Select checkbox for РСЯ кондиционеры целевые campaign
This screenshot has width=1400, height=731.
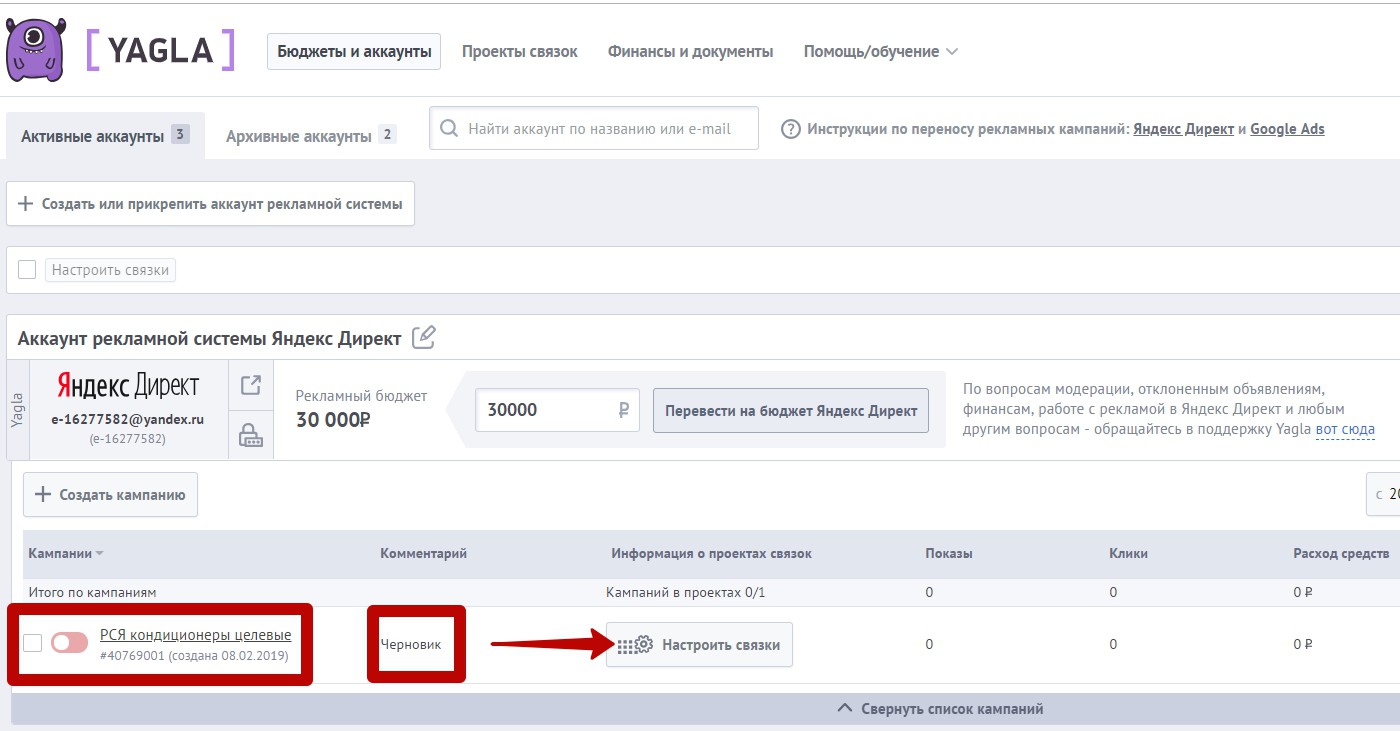[x=32, y=643]
